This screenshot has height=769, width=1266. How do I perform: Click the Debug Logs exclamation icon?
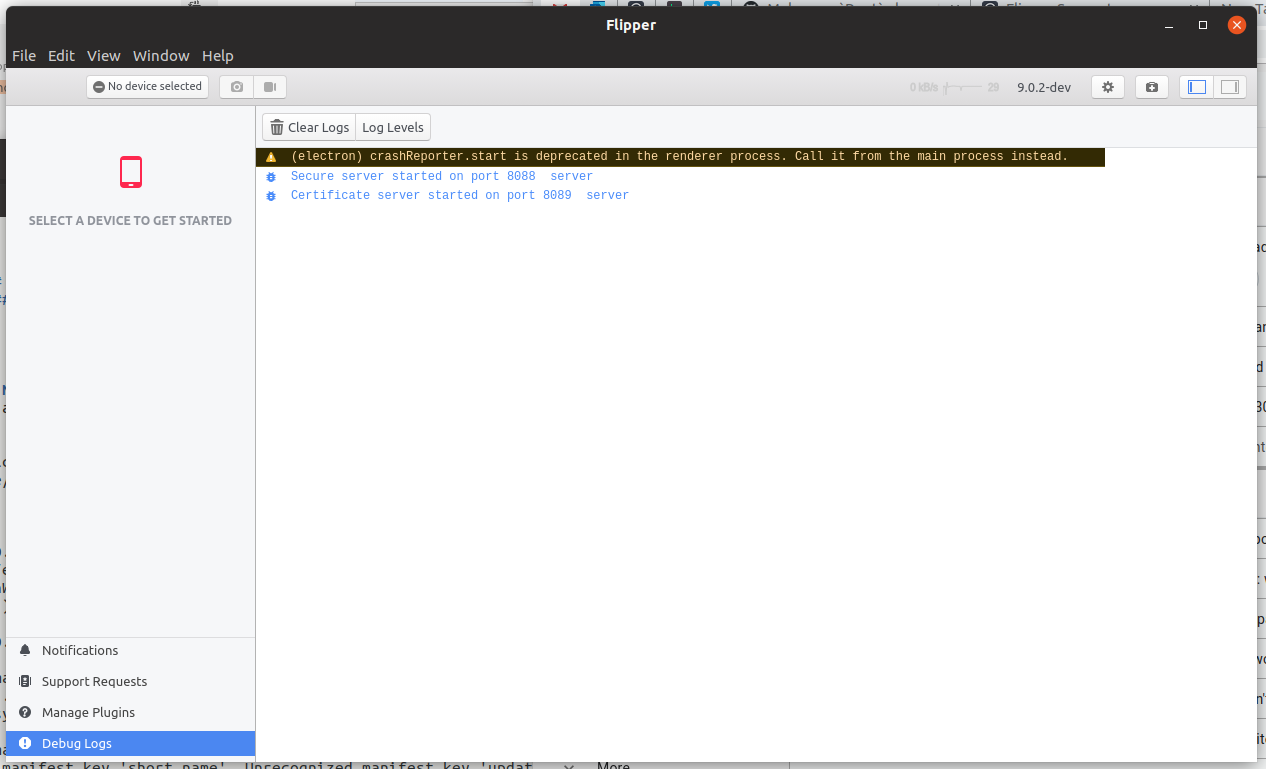pos(25,743)
